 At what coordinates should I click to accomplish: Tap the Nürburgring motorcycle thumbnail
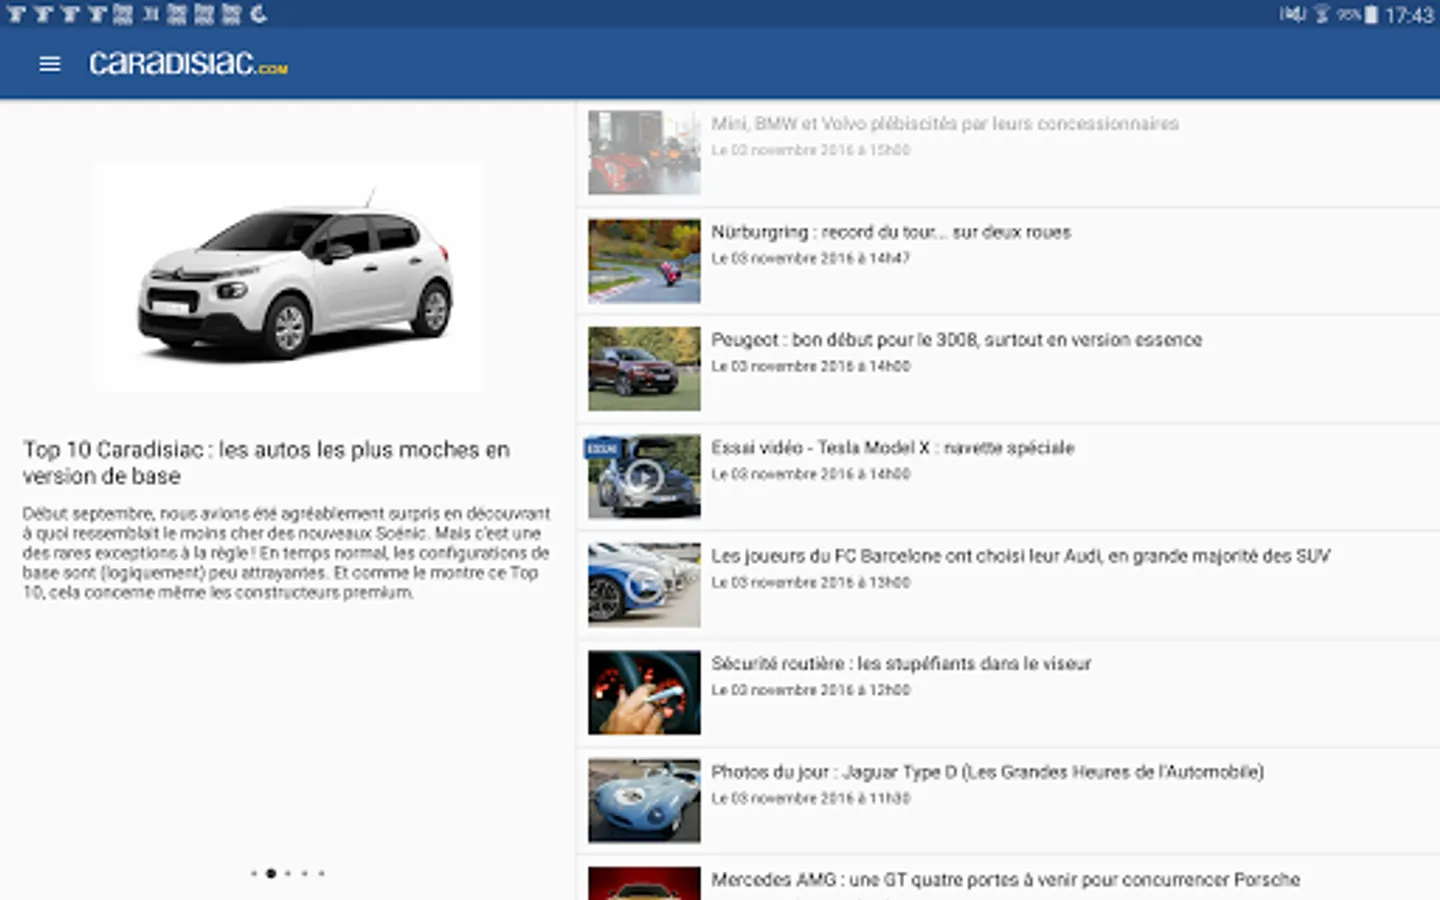point(644,260)
